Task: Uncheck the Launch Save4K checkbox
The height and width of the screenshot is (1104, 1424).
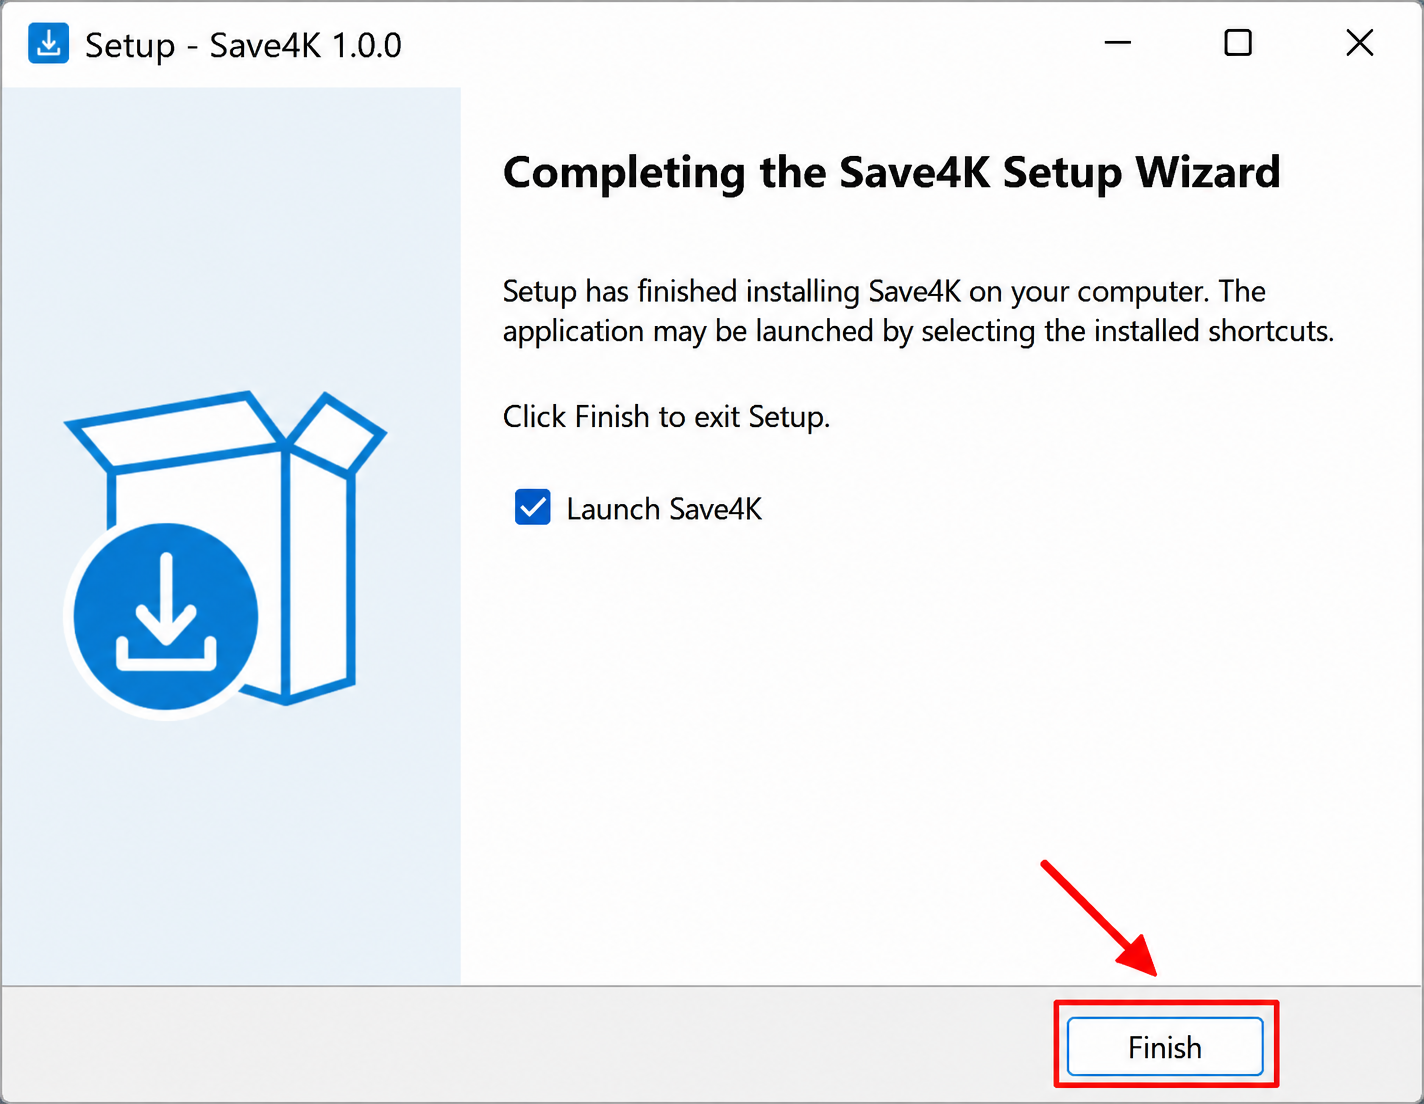Action: pyautogui.click(x=532, y=507)
